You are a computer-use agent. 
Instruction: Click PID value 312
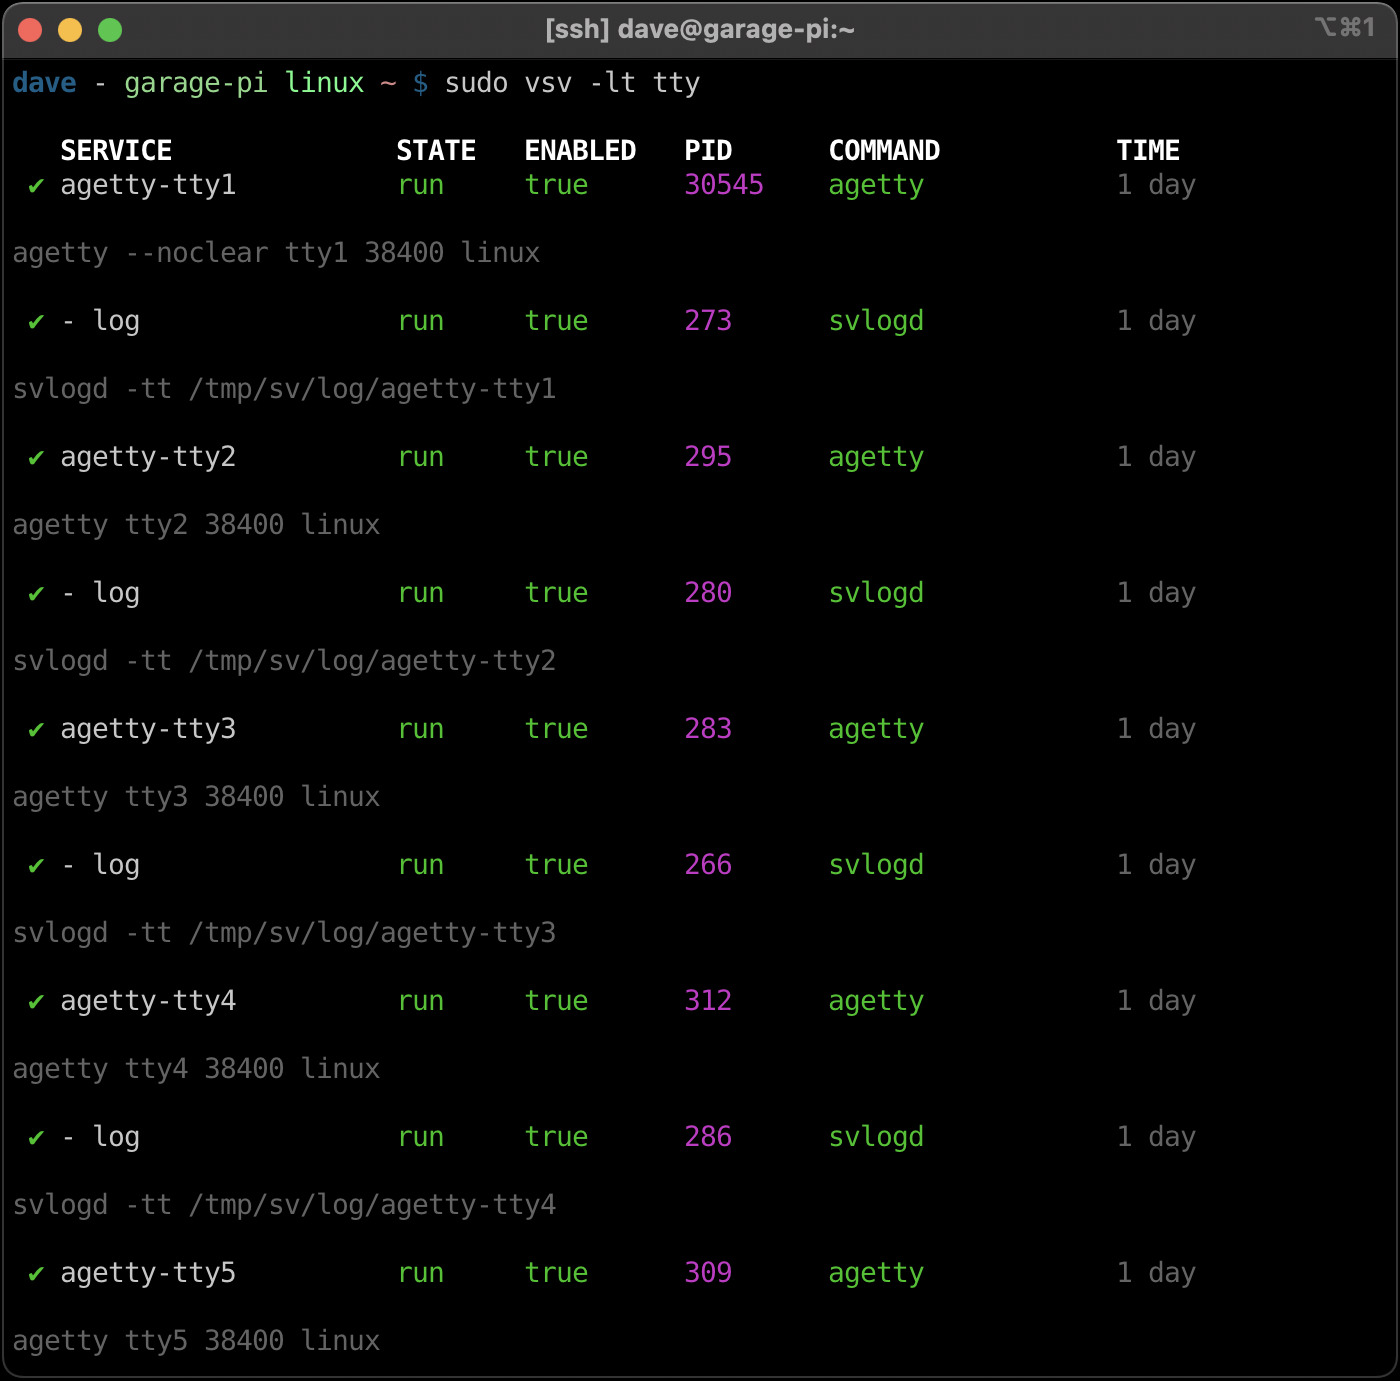(708, 1001)
